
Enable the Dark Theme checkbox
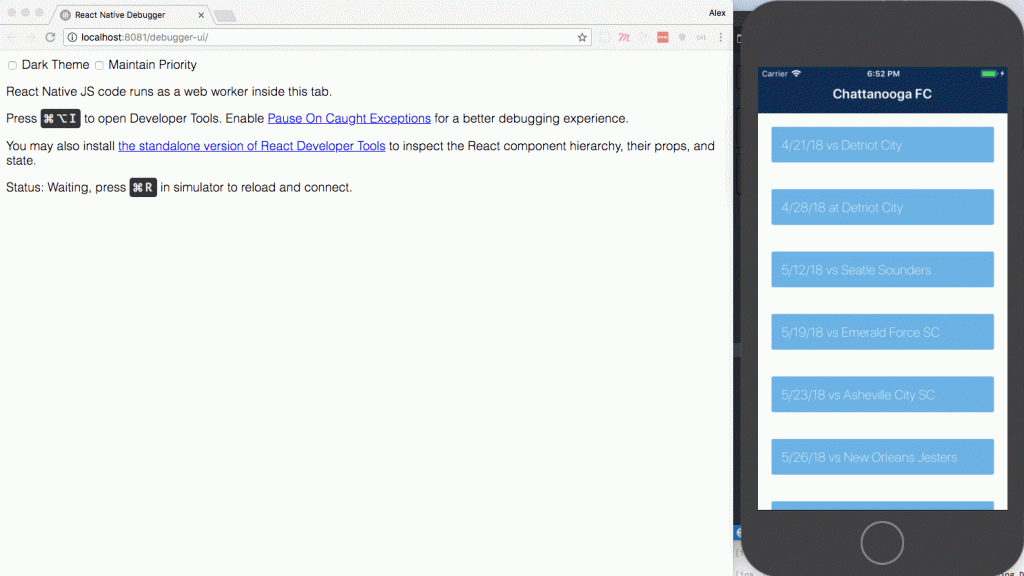[x=11, y=64]
